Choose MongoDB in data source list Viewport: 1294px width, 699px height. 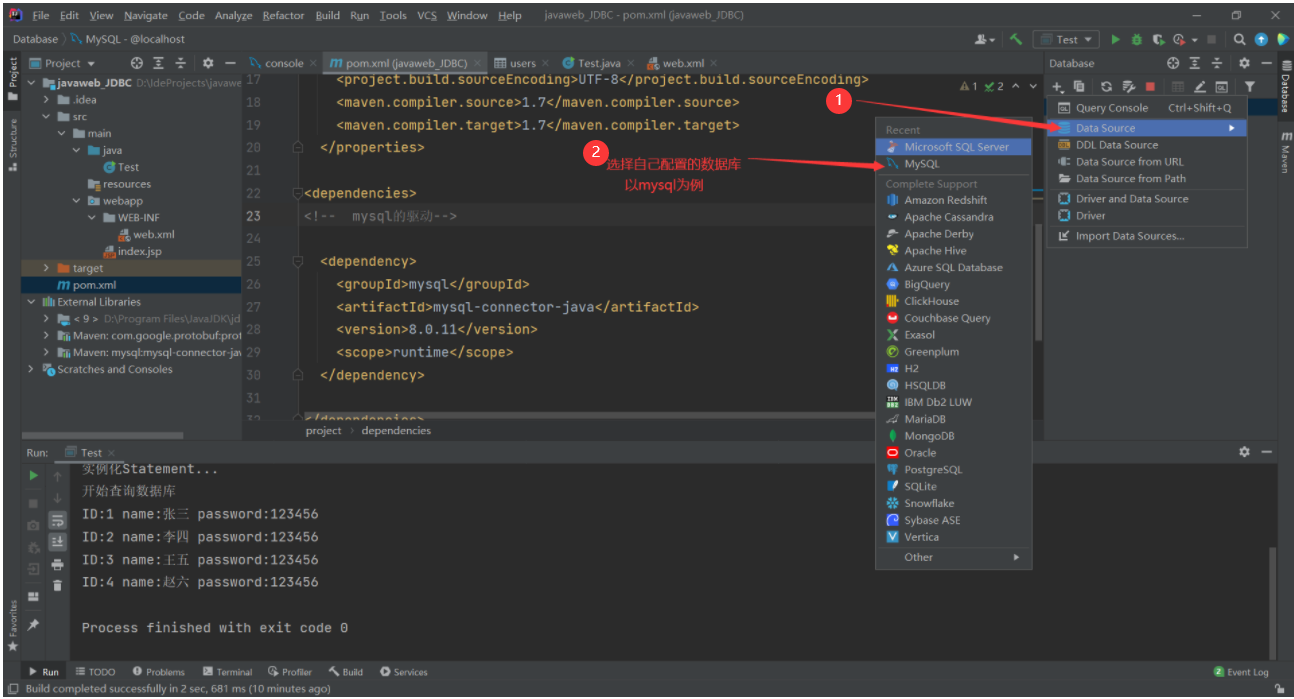(x=953, y=435)
